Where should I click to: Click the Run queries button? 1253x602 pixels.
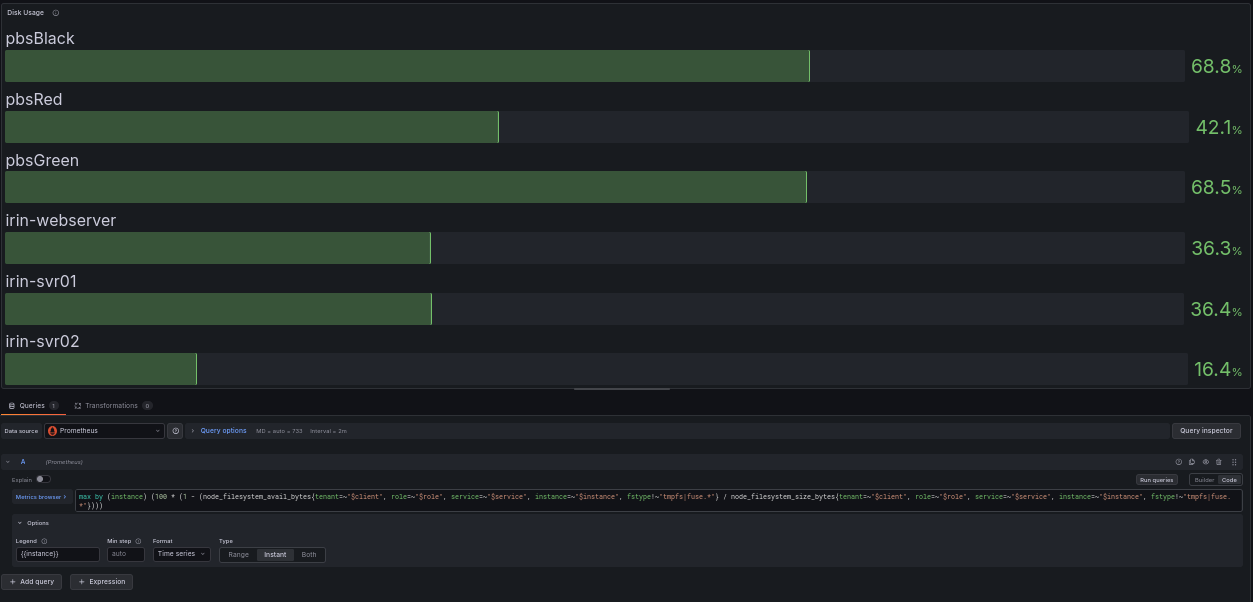point(1155,480)
